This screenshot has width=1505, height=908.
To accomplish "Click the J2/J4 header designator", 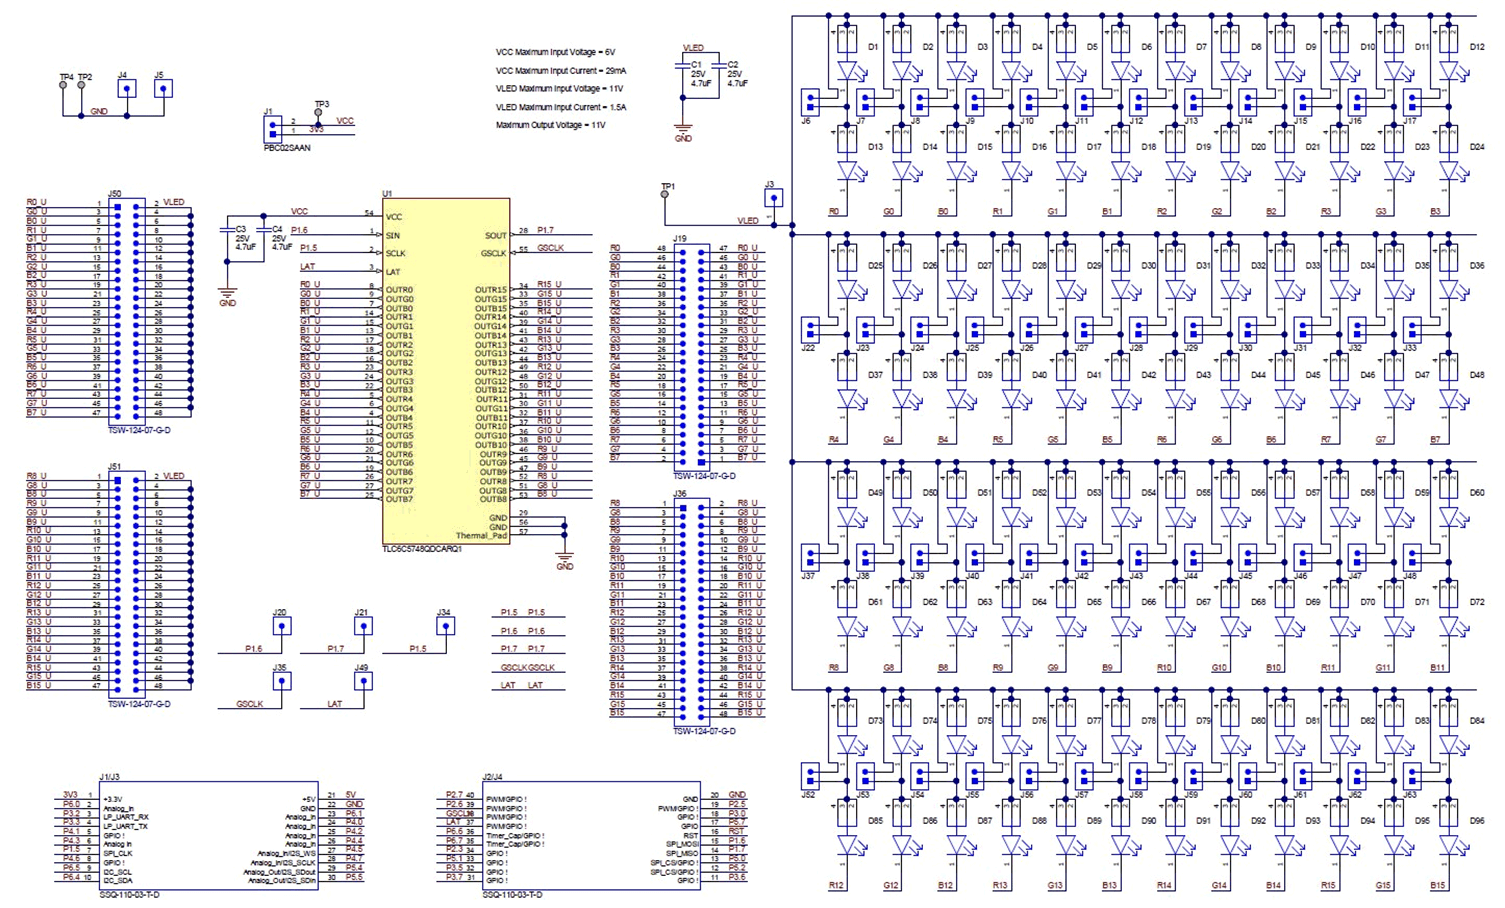I will 492,777.
